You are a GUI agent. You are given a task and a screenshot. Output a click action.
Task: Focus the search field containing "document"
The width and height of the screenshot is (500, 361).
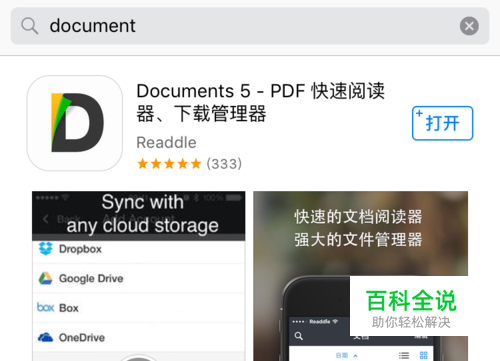pyautogui.click(x=250, y=26)
